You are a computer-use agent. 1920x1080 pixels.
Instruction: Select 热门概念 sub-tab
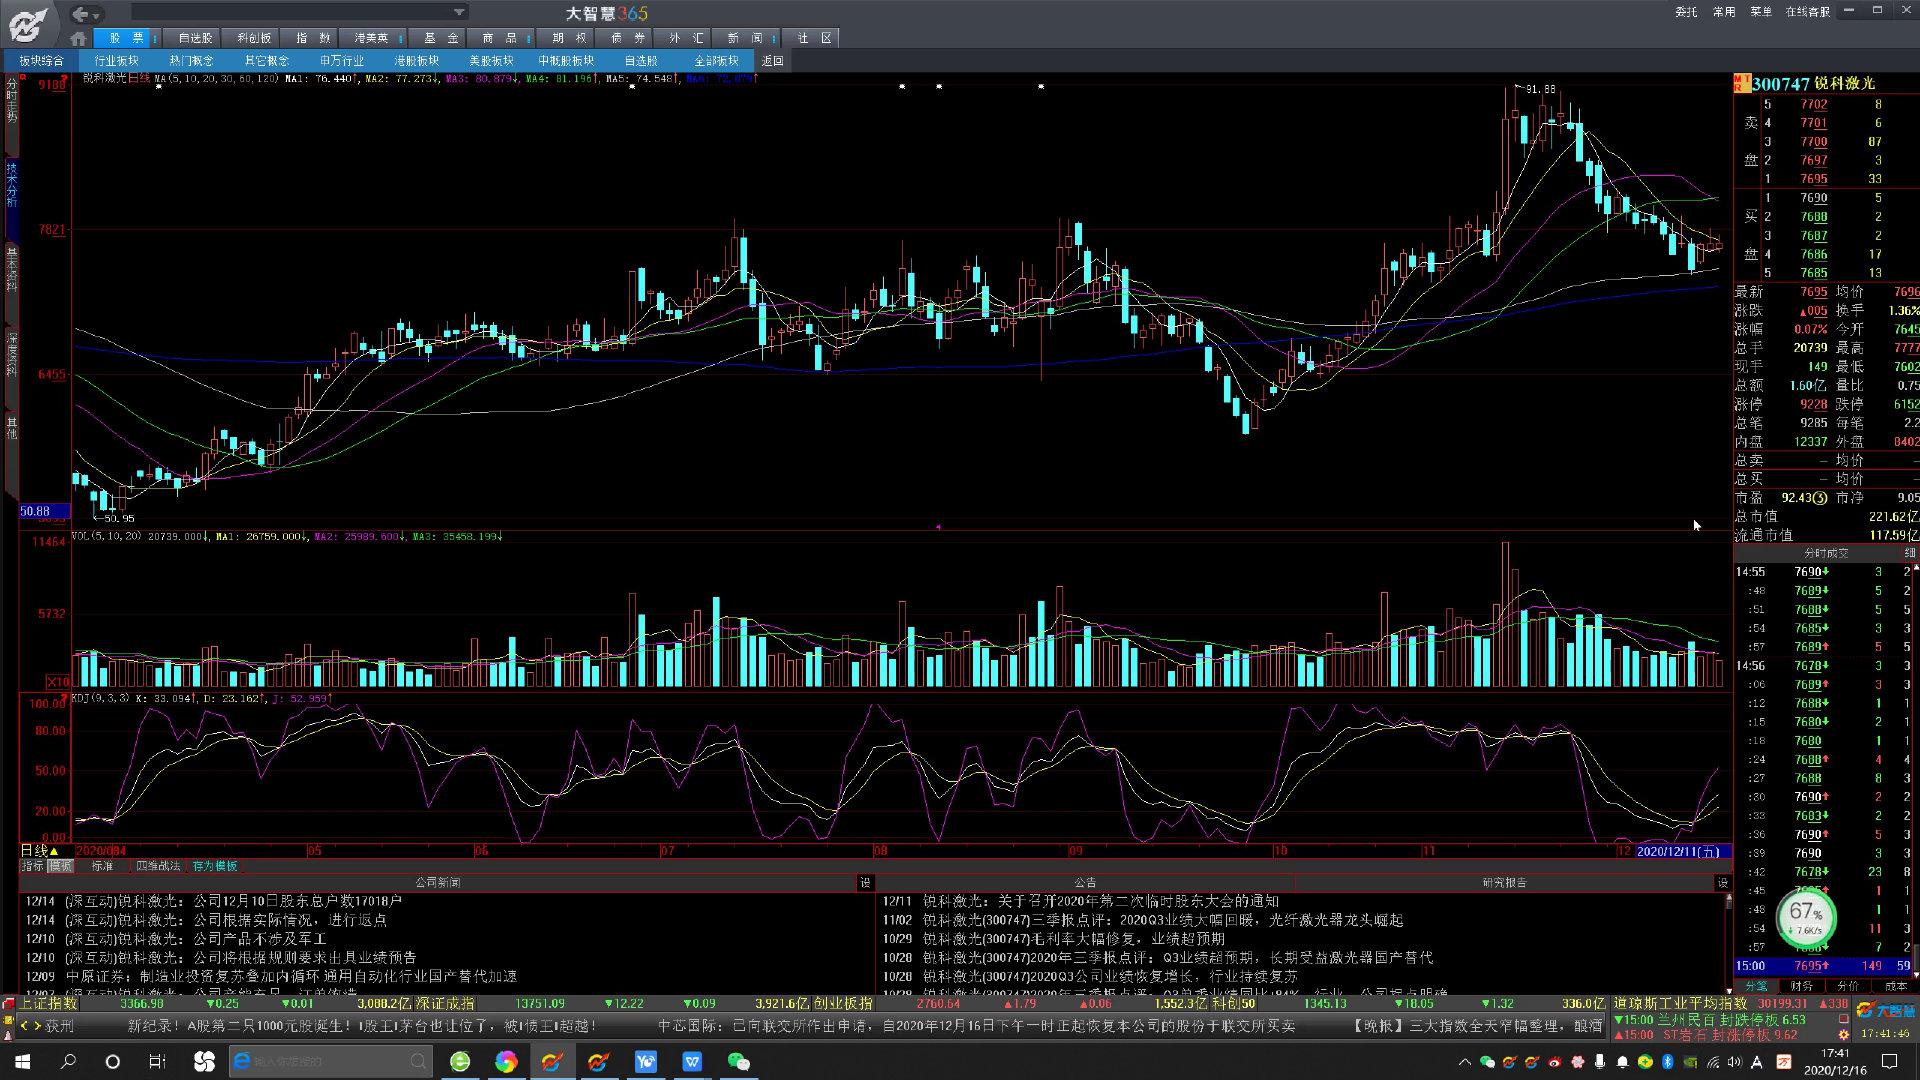[192, 61]
